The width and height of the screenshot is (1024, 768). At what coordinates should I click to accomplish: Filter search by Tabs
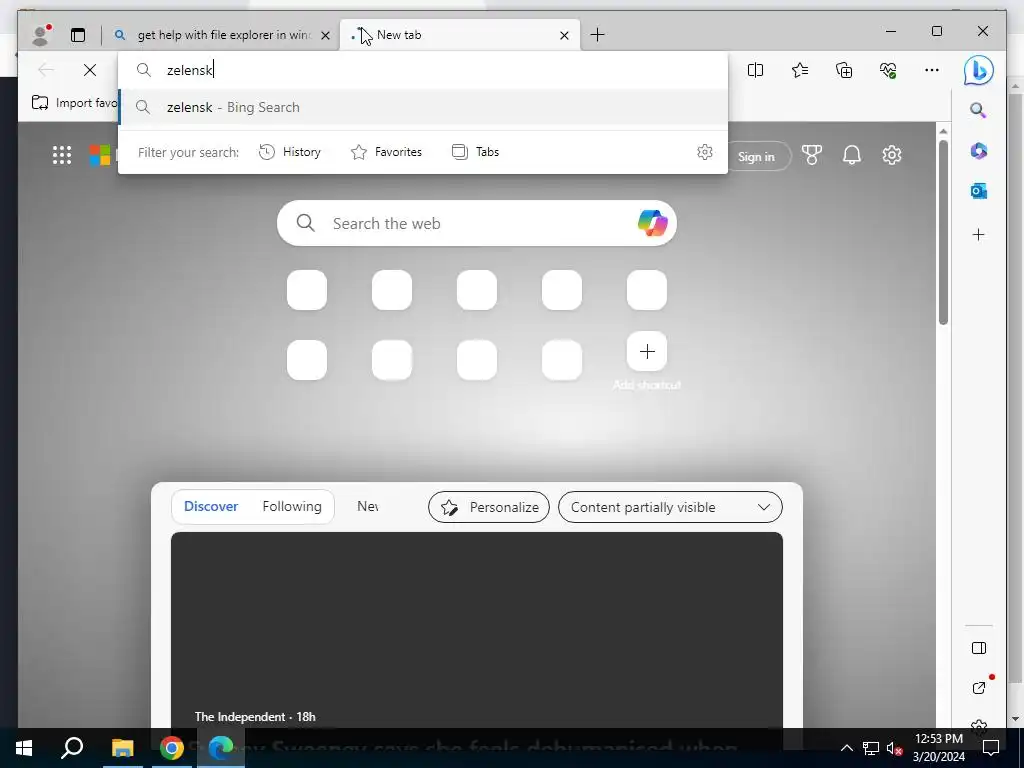click(475, 152)
